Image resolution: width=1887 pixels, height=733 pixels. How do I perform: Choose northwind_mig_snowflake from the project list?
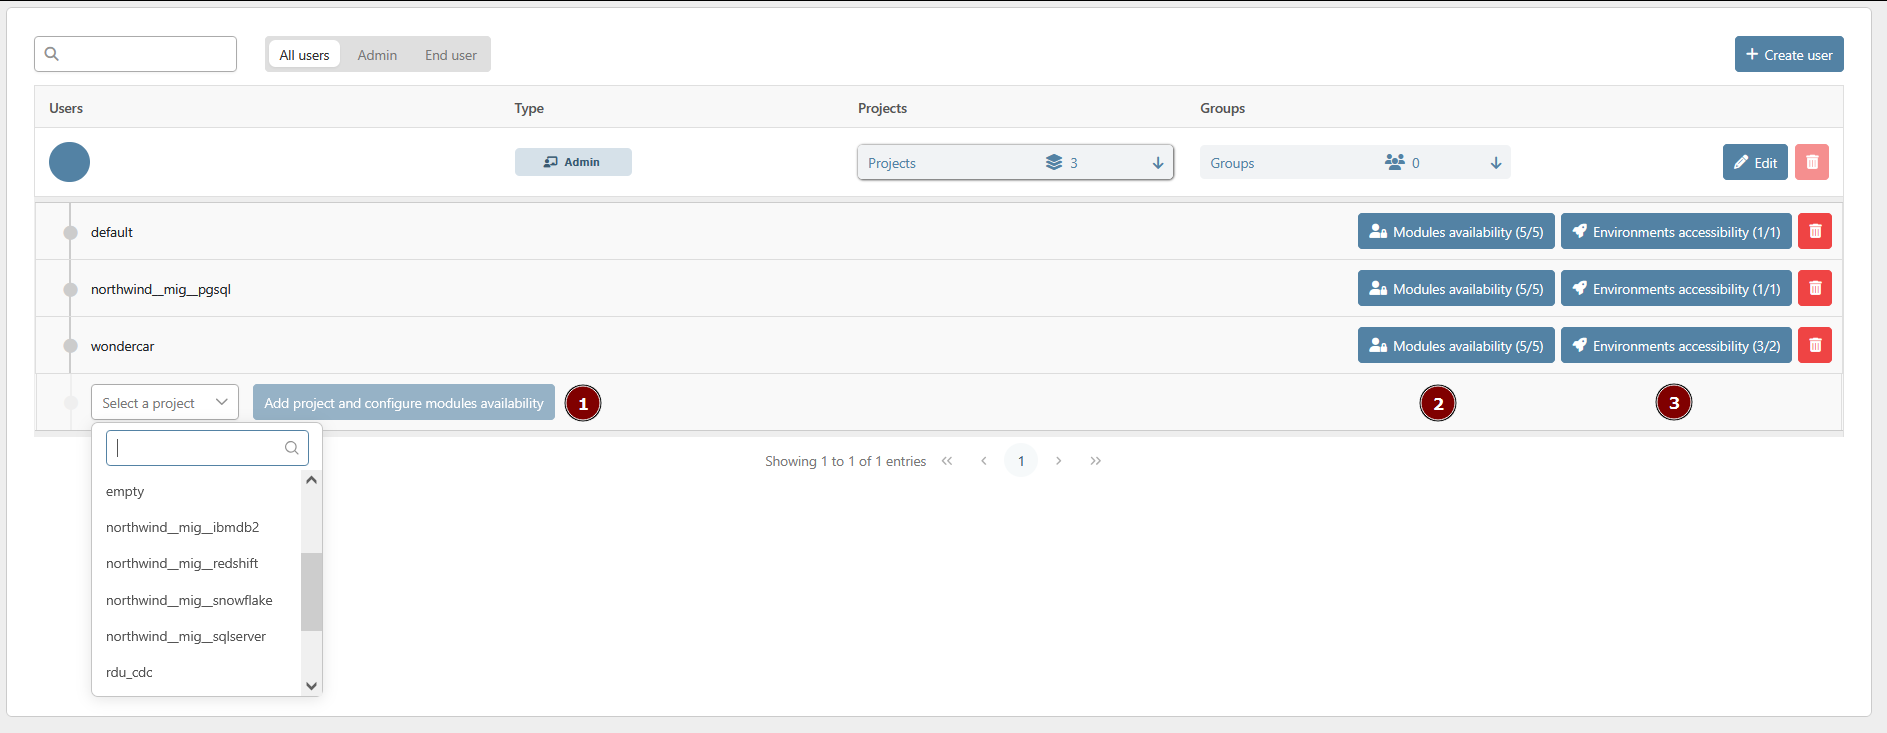(x=189, y=600)
